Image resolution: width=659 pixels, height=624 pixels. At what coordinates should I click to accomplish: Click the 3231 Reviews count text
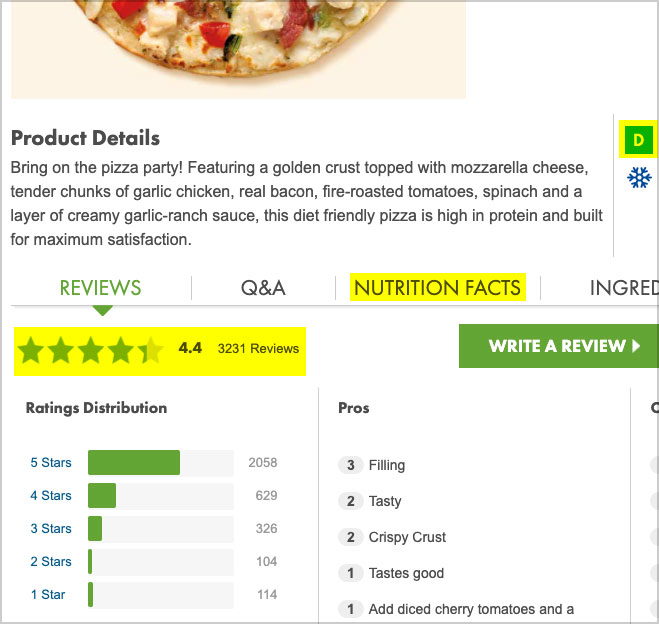tap(258, 349)
